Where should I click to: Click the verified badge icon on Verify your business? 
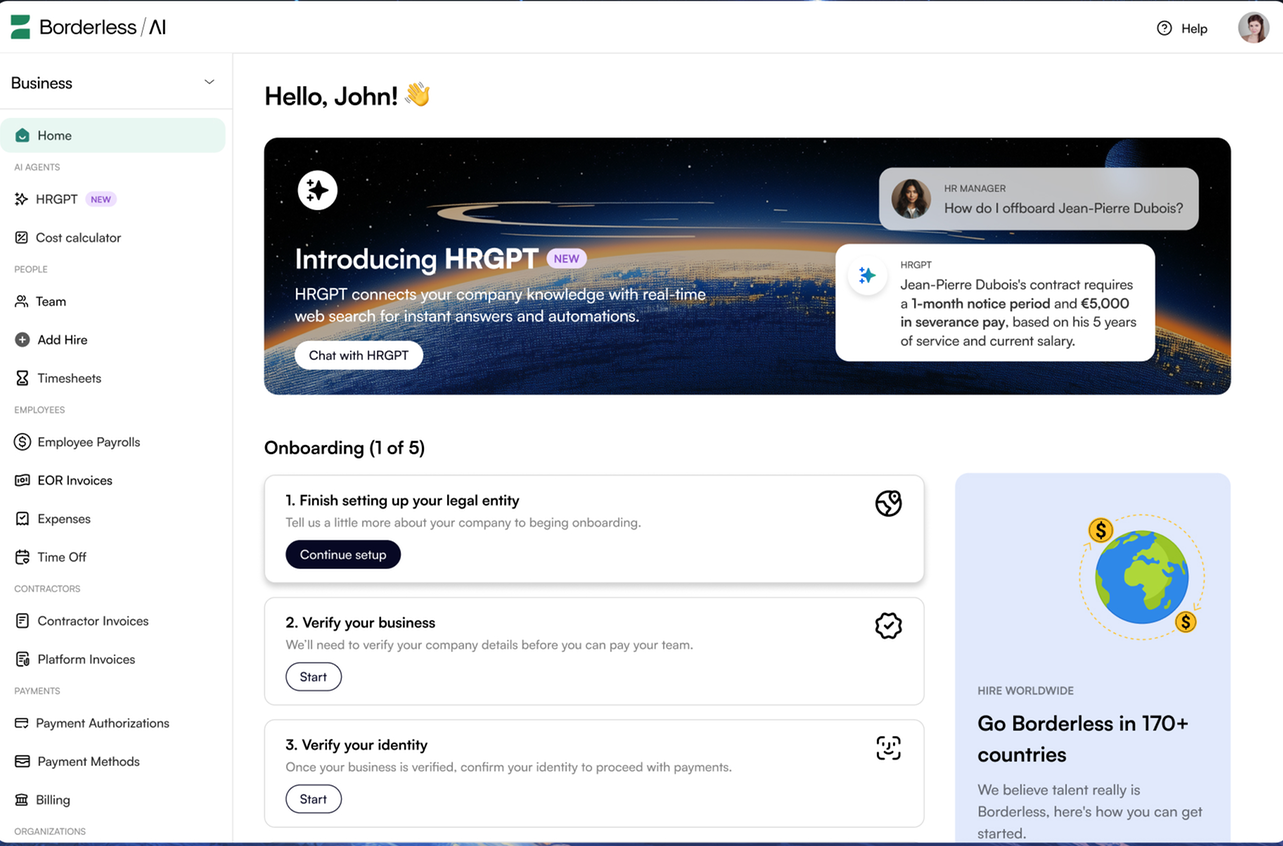[888, 626]
